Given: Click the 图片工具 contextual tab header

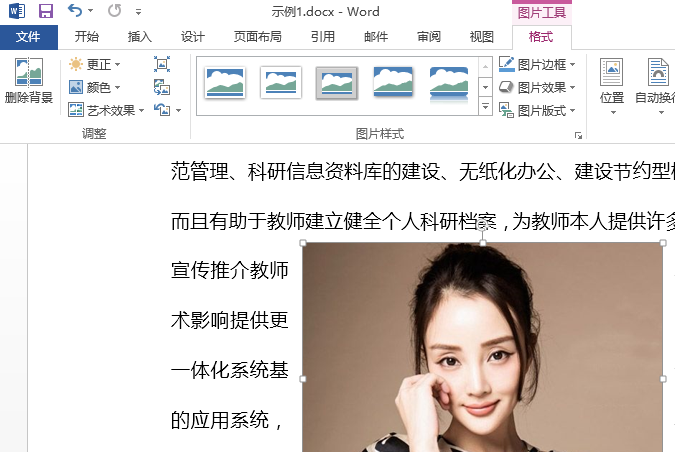Looking at the screenshot, I should [542, 12].
